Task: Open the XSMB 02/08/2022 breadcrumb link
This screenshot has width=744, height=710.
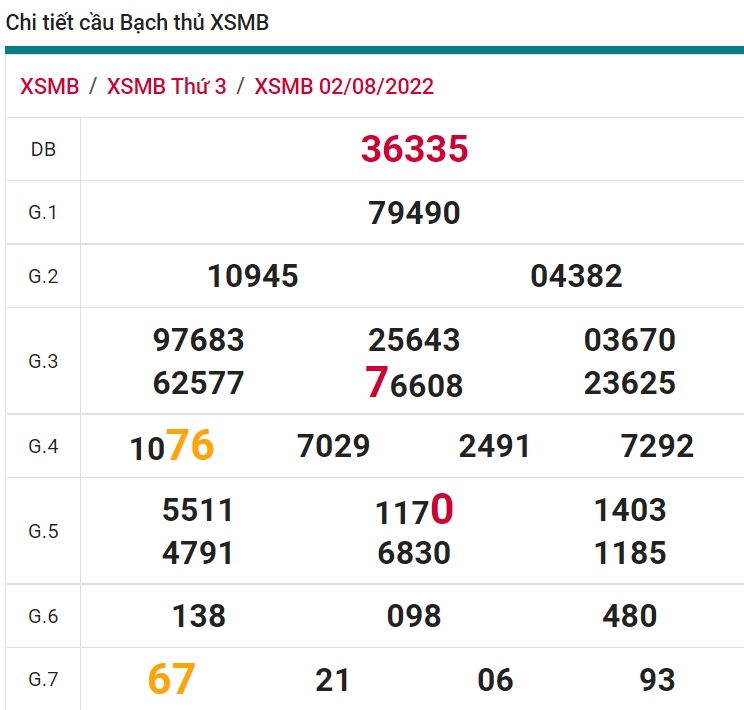Action: (x=344, y=86)
